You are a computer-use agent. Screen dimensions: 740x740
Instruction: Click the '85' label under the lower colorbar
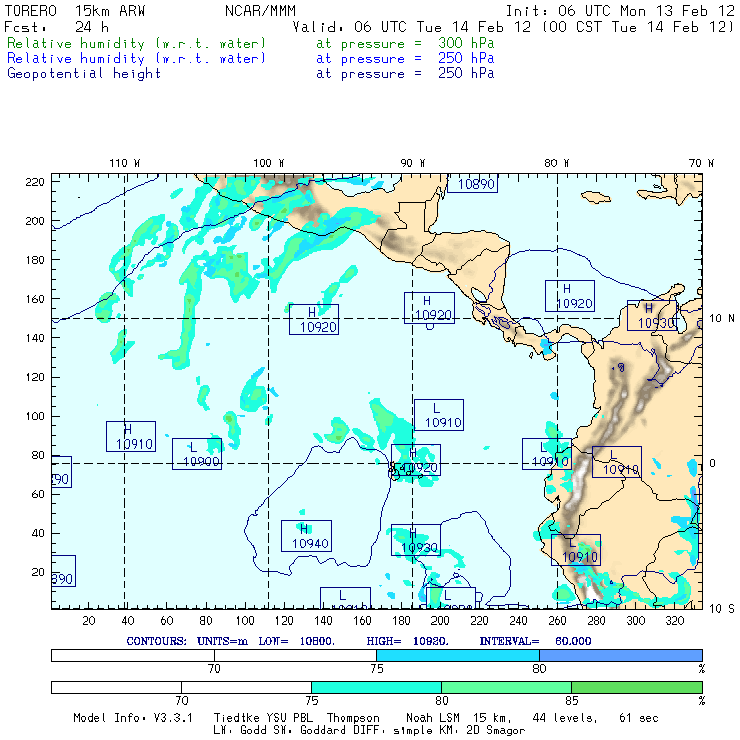tap(572, 700)
